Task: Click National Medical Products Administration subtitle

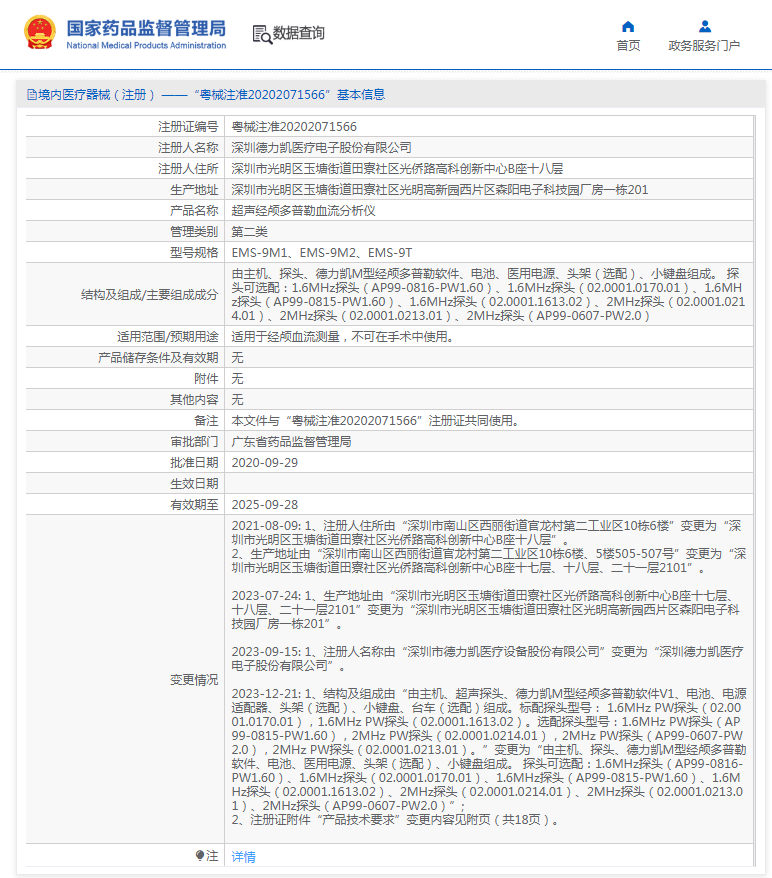Action: 146,45
